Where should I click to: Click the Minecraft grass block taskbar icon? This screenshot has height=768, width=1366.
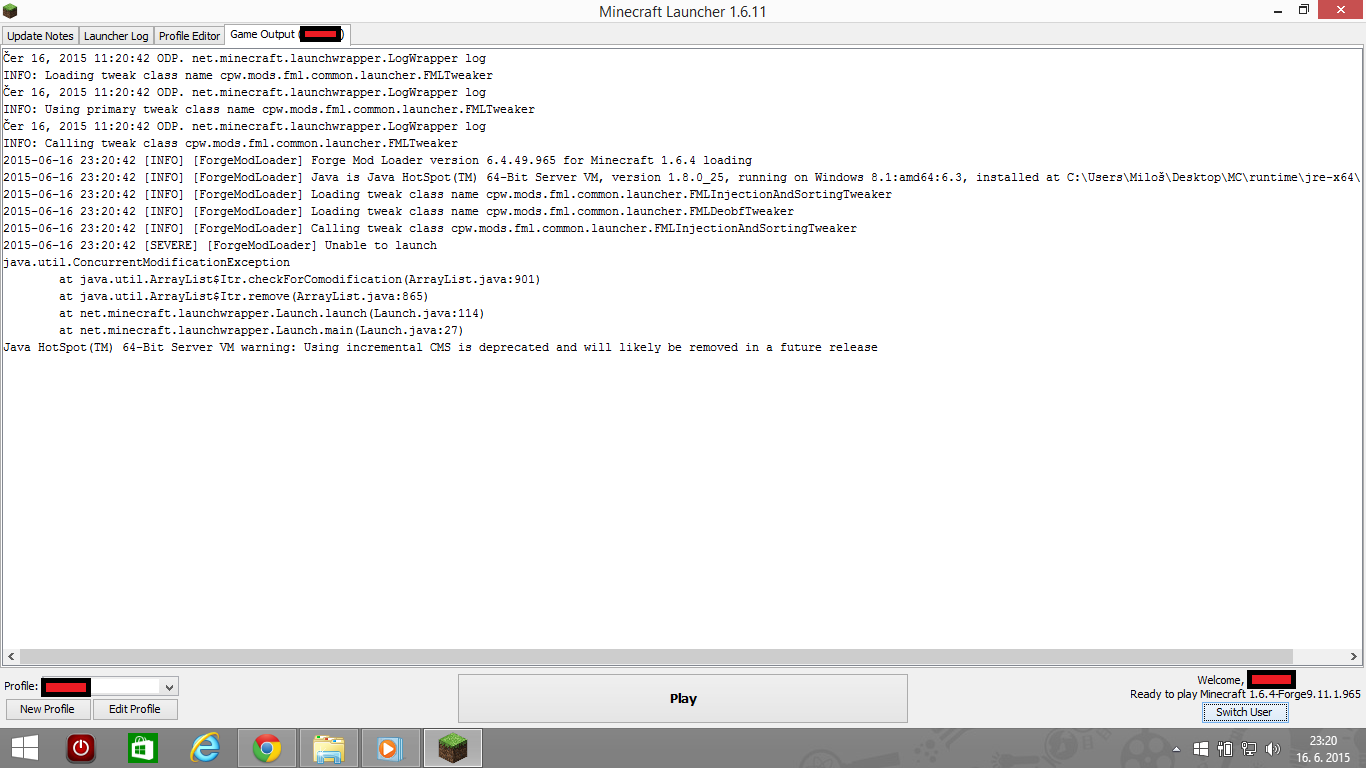[x=453, y=748]
